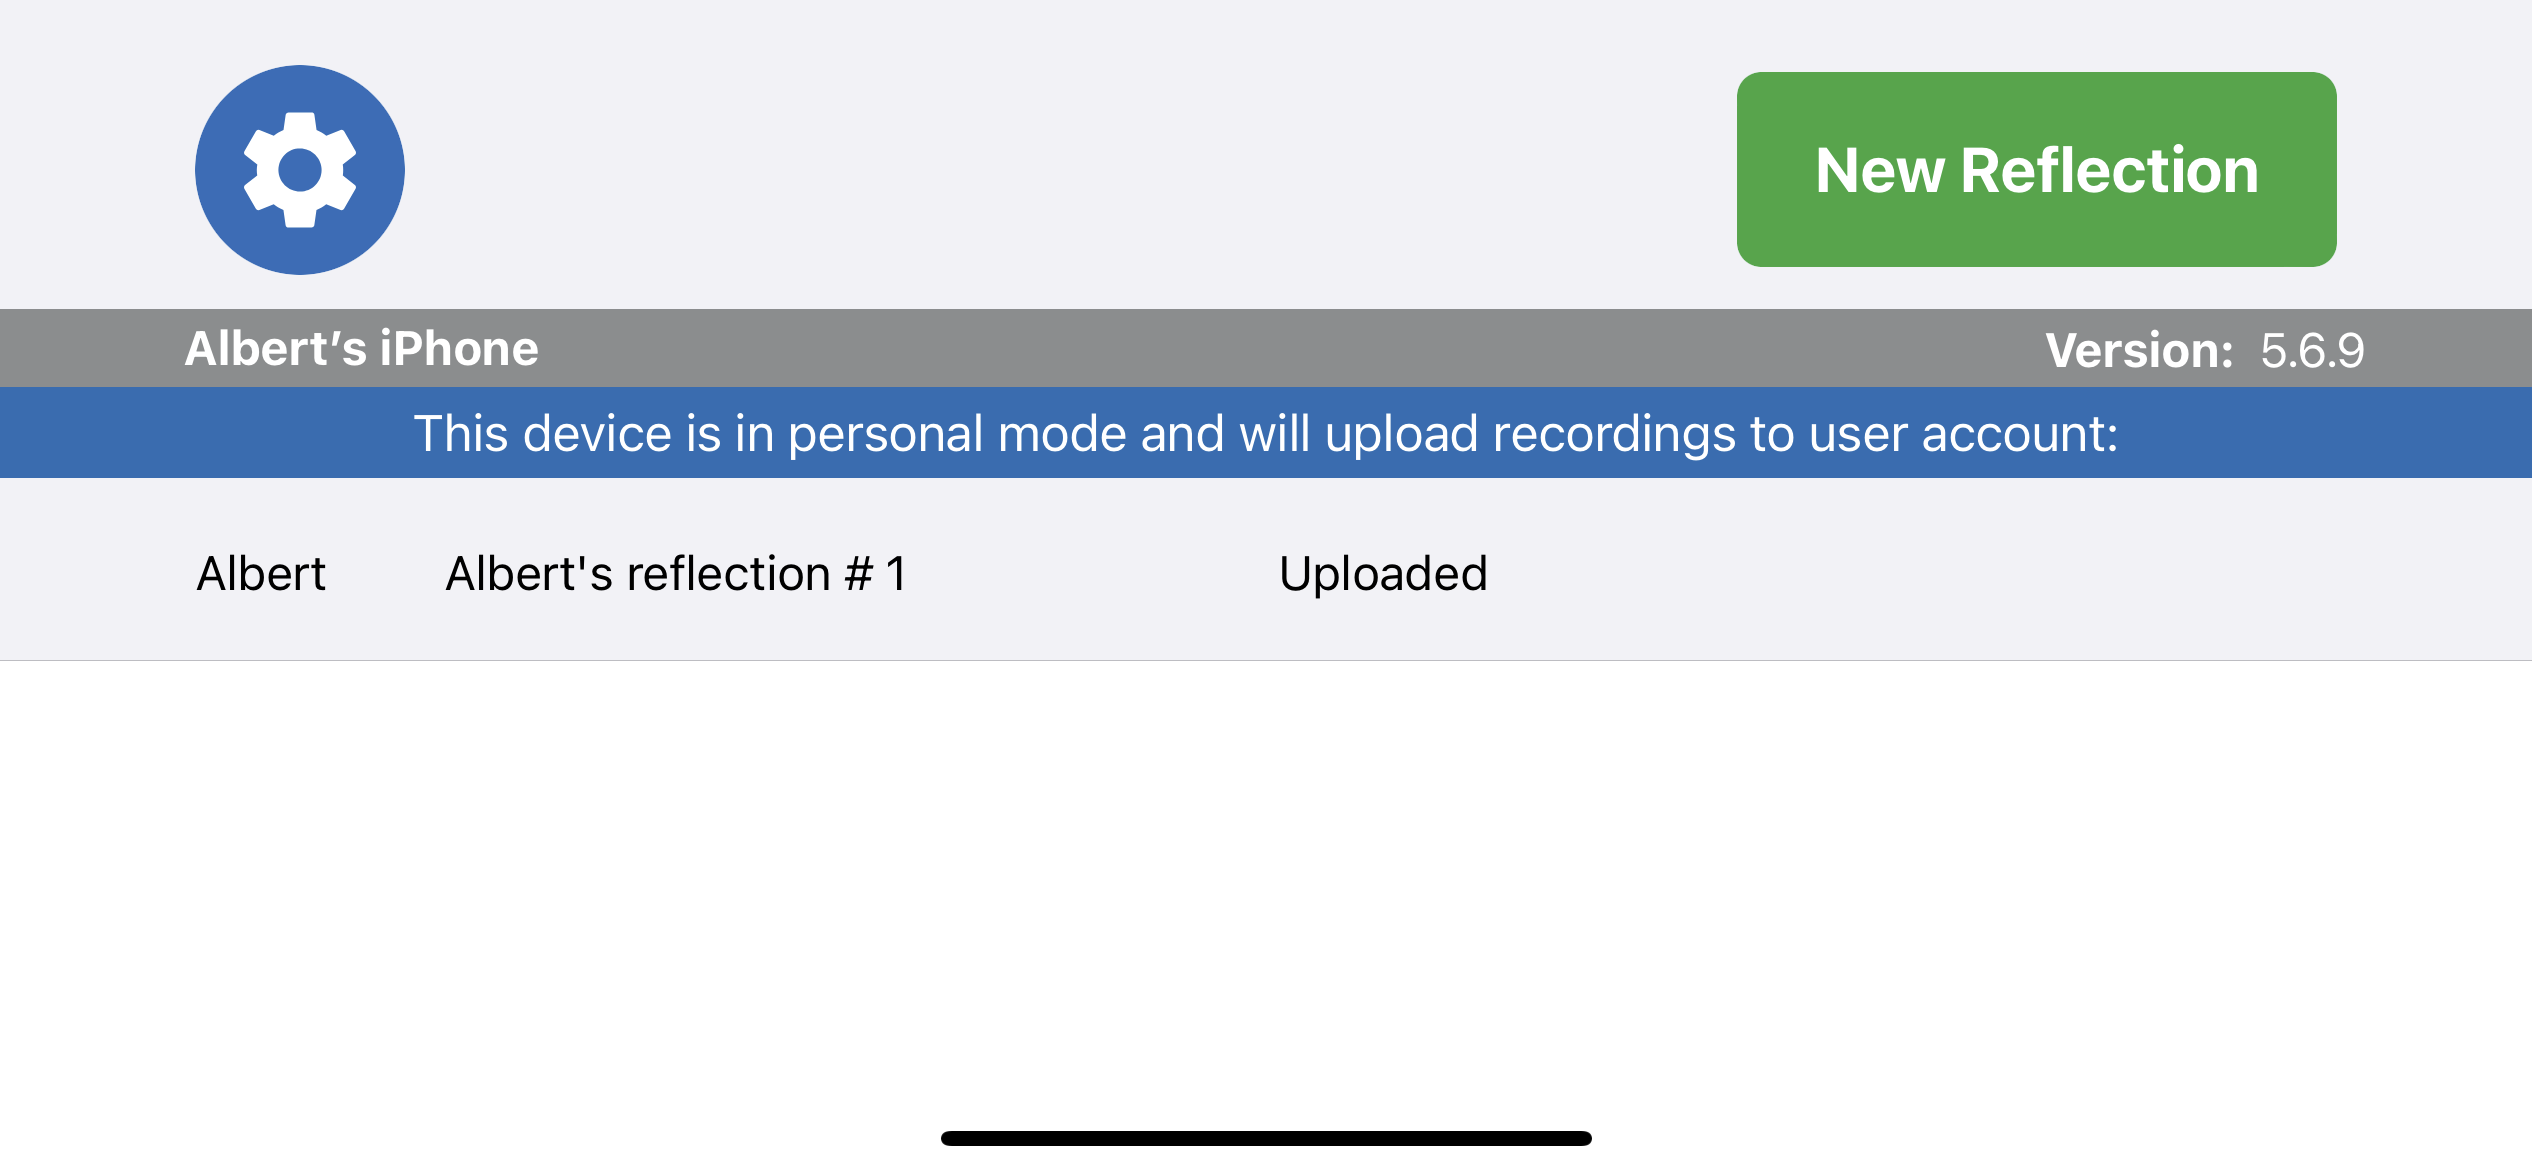
Task: Select the Albert user name in list
Action: click(x=261, y=574)
